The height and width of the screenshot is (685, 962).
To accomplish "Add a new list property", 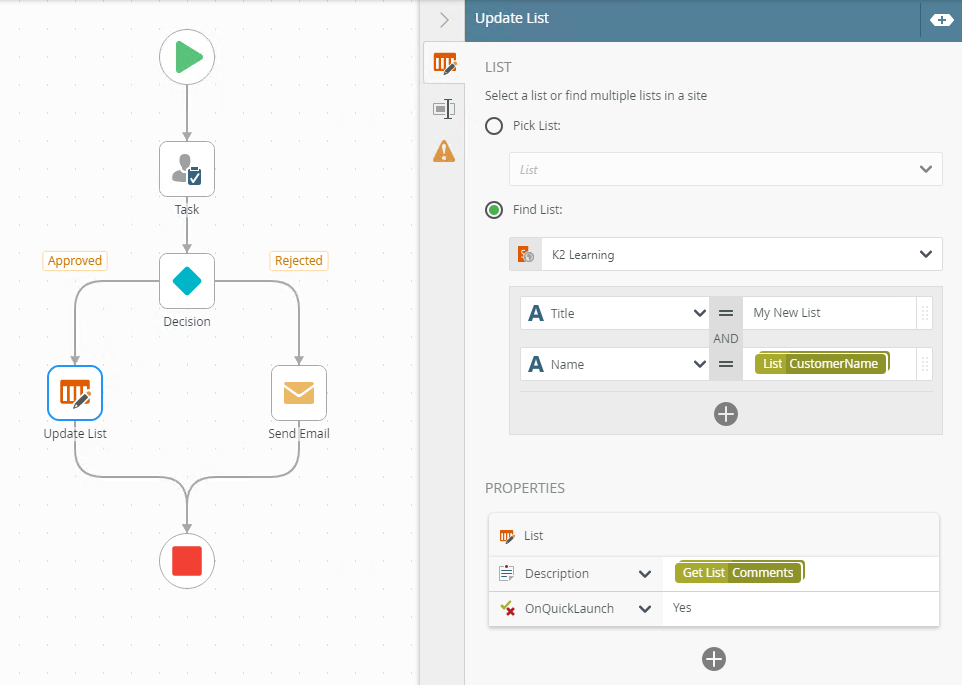I will (x=714, y=659).
